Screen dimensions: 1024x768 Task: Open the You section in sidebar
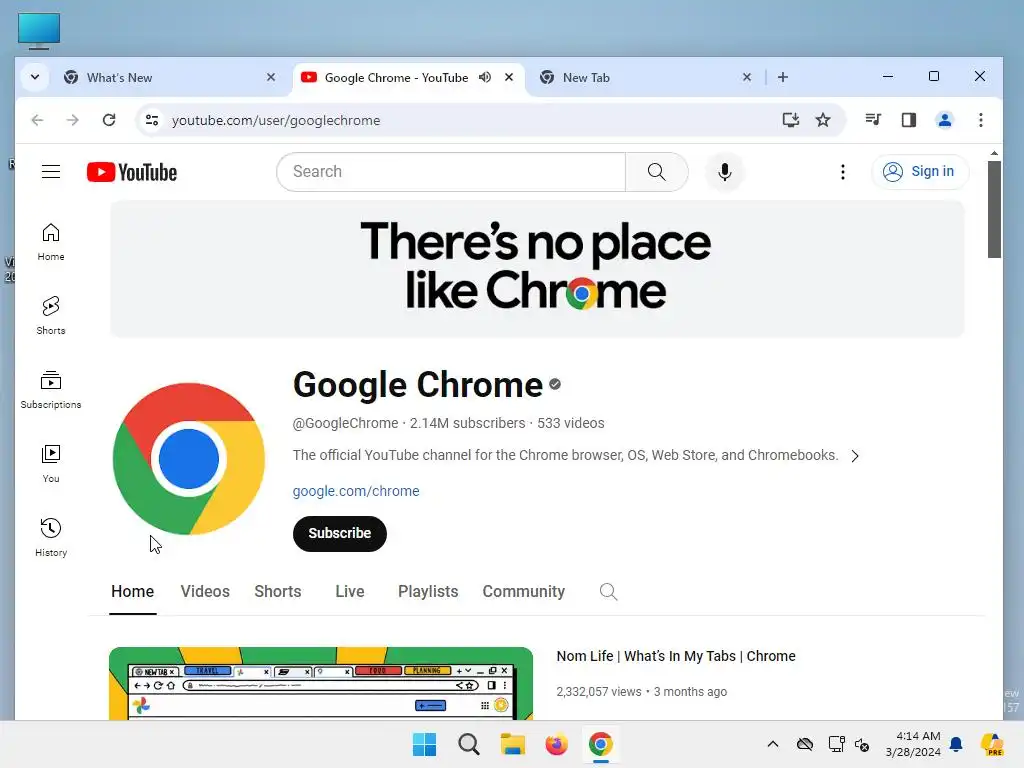point(51,464)
